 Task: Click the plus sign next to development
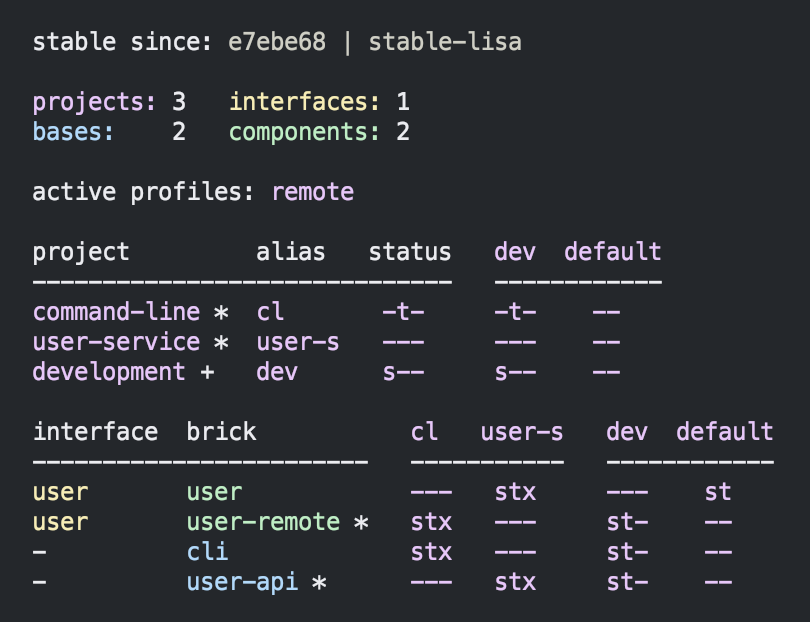coord(207,372)
